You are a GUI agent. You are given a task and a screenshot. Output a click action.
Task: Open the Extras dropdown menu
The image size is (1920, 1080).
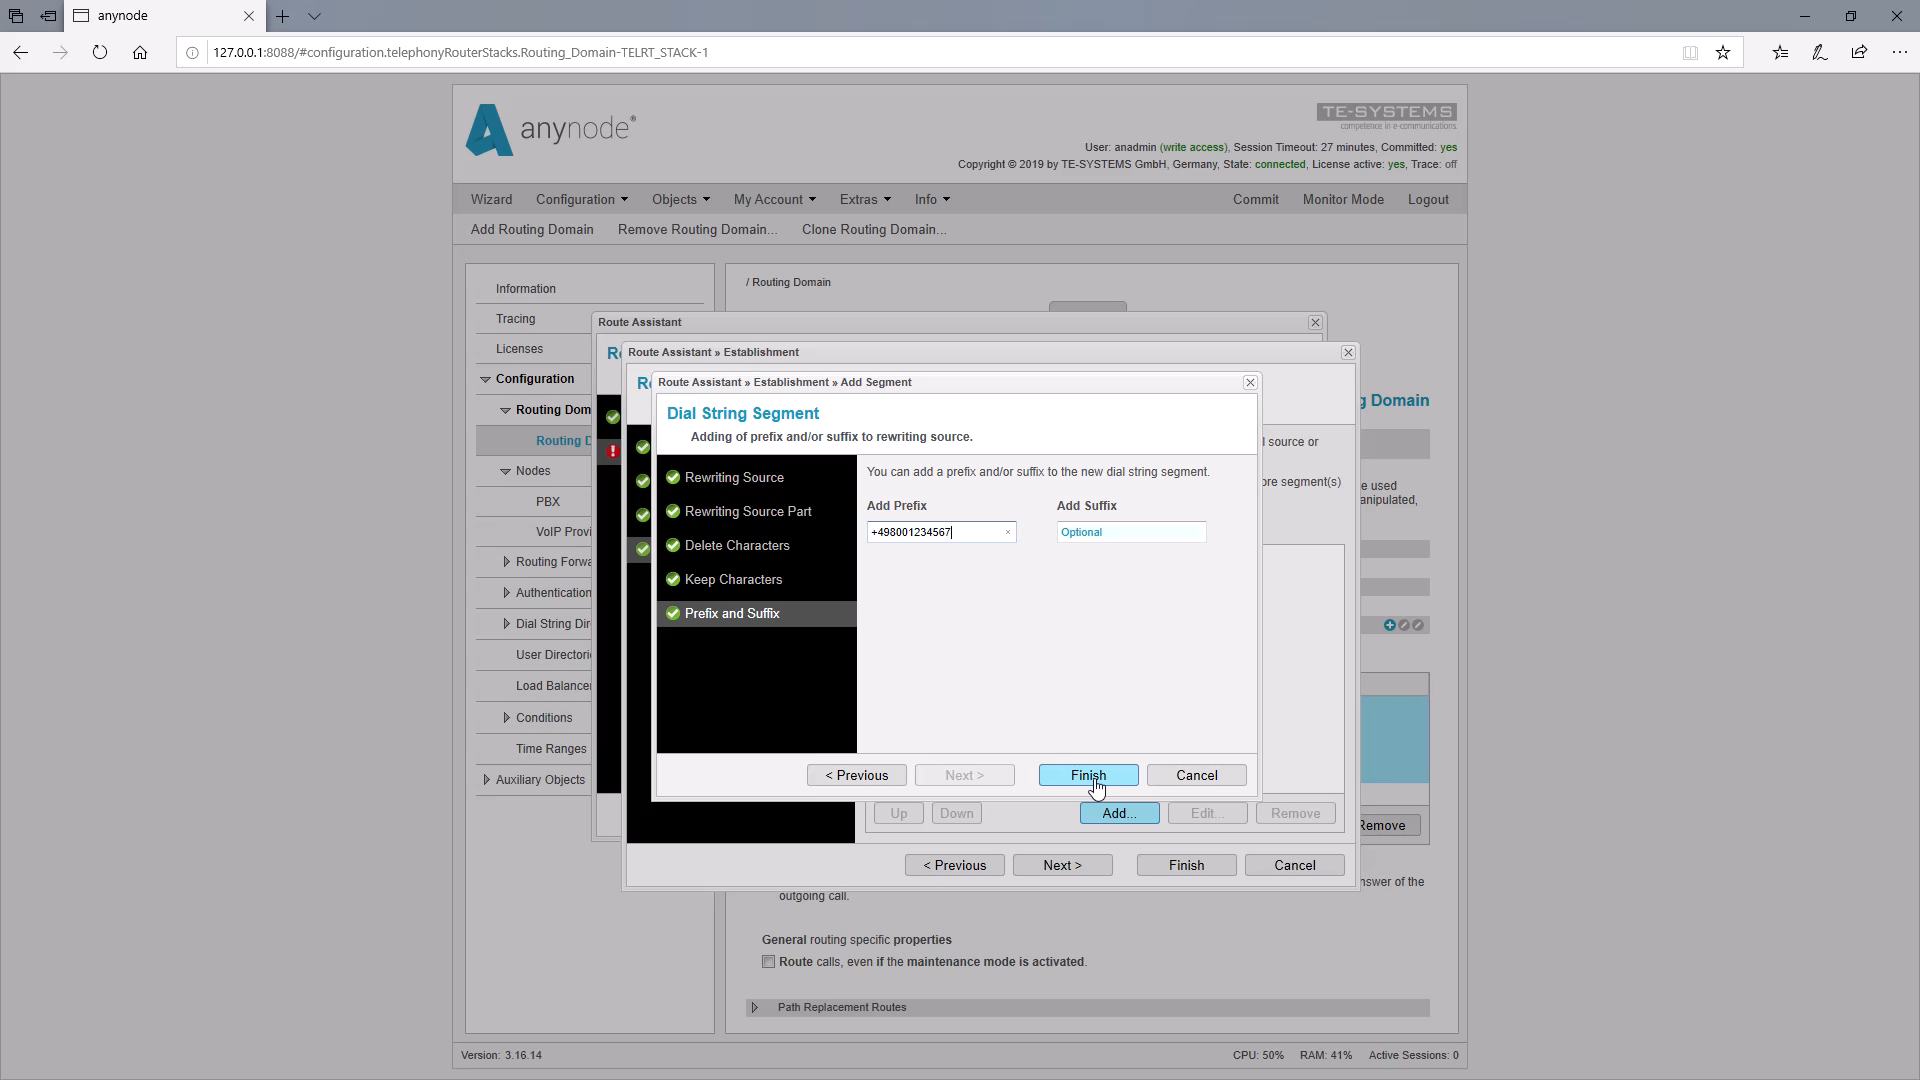(x=865, y=200)
